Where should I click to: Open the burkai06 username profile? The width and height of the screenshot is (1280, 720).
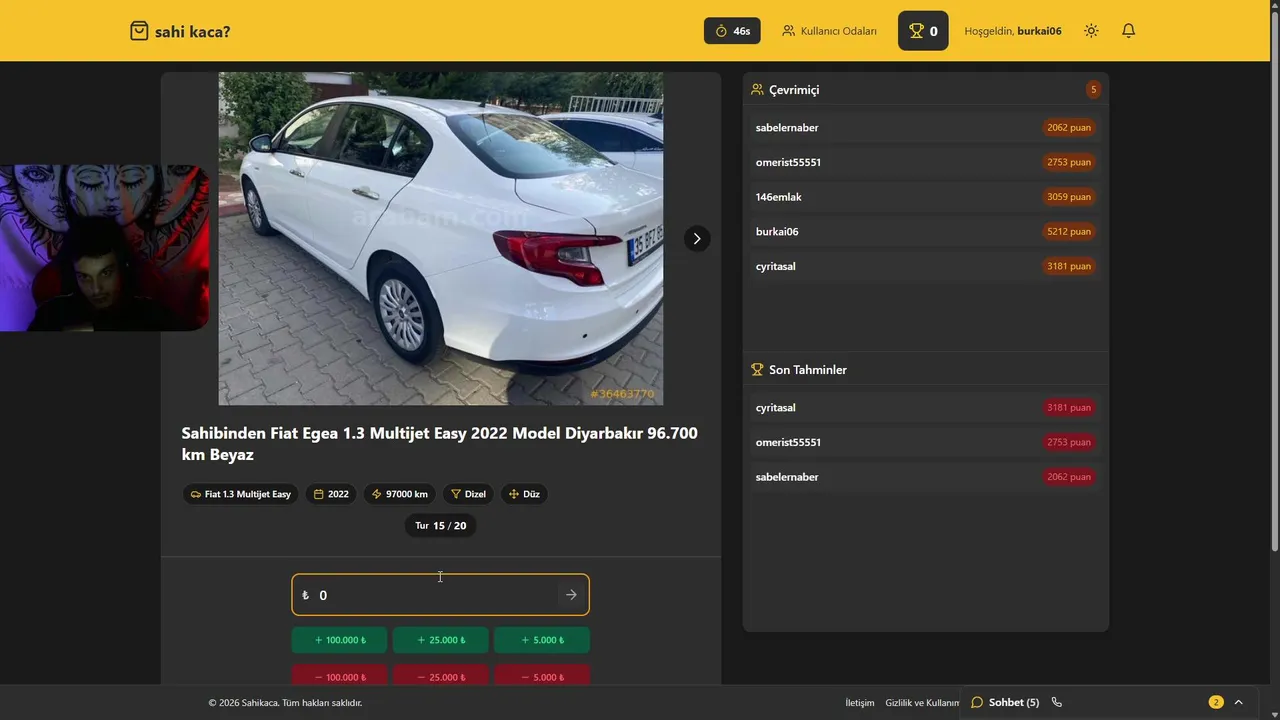(1039, 31)
